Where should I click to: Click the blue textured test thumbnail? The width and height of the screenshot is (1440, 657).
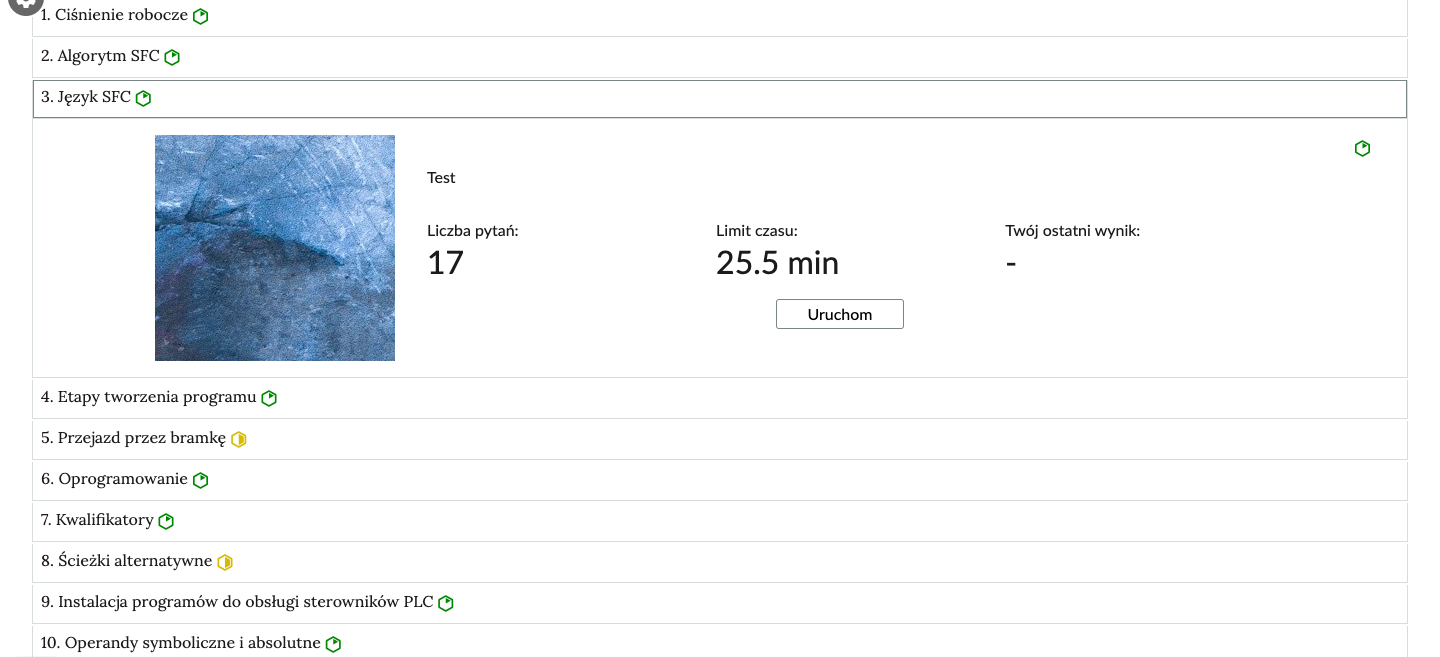point(275,248)
